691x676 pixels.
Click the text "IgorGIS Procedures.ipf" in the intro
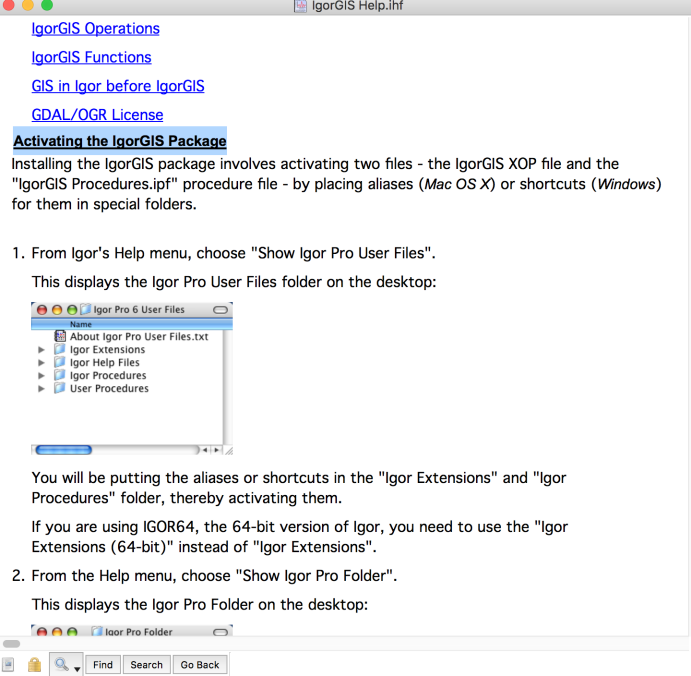[94, 184]
